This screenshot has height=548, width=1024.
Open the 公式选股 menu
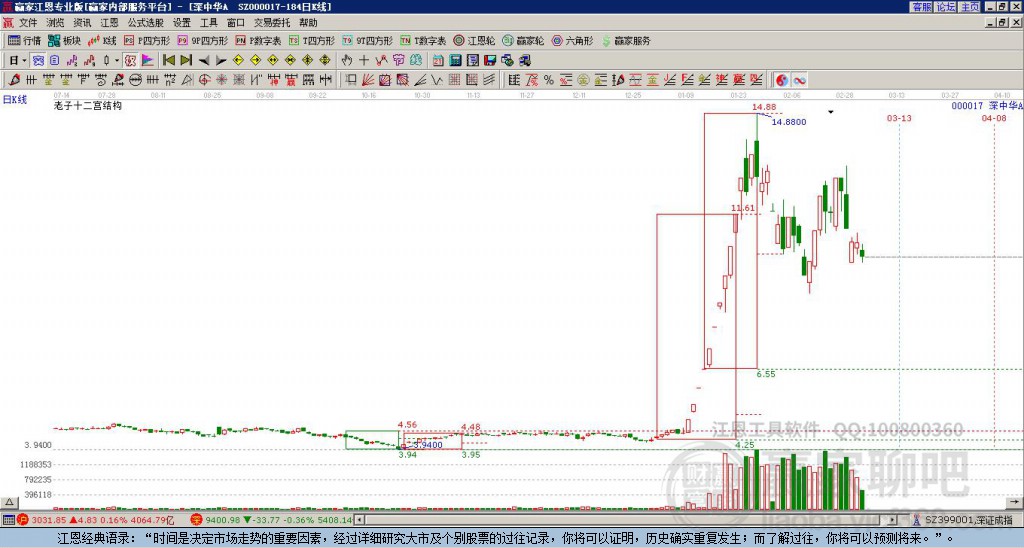146,23
